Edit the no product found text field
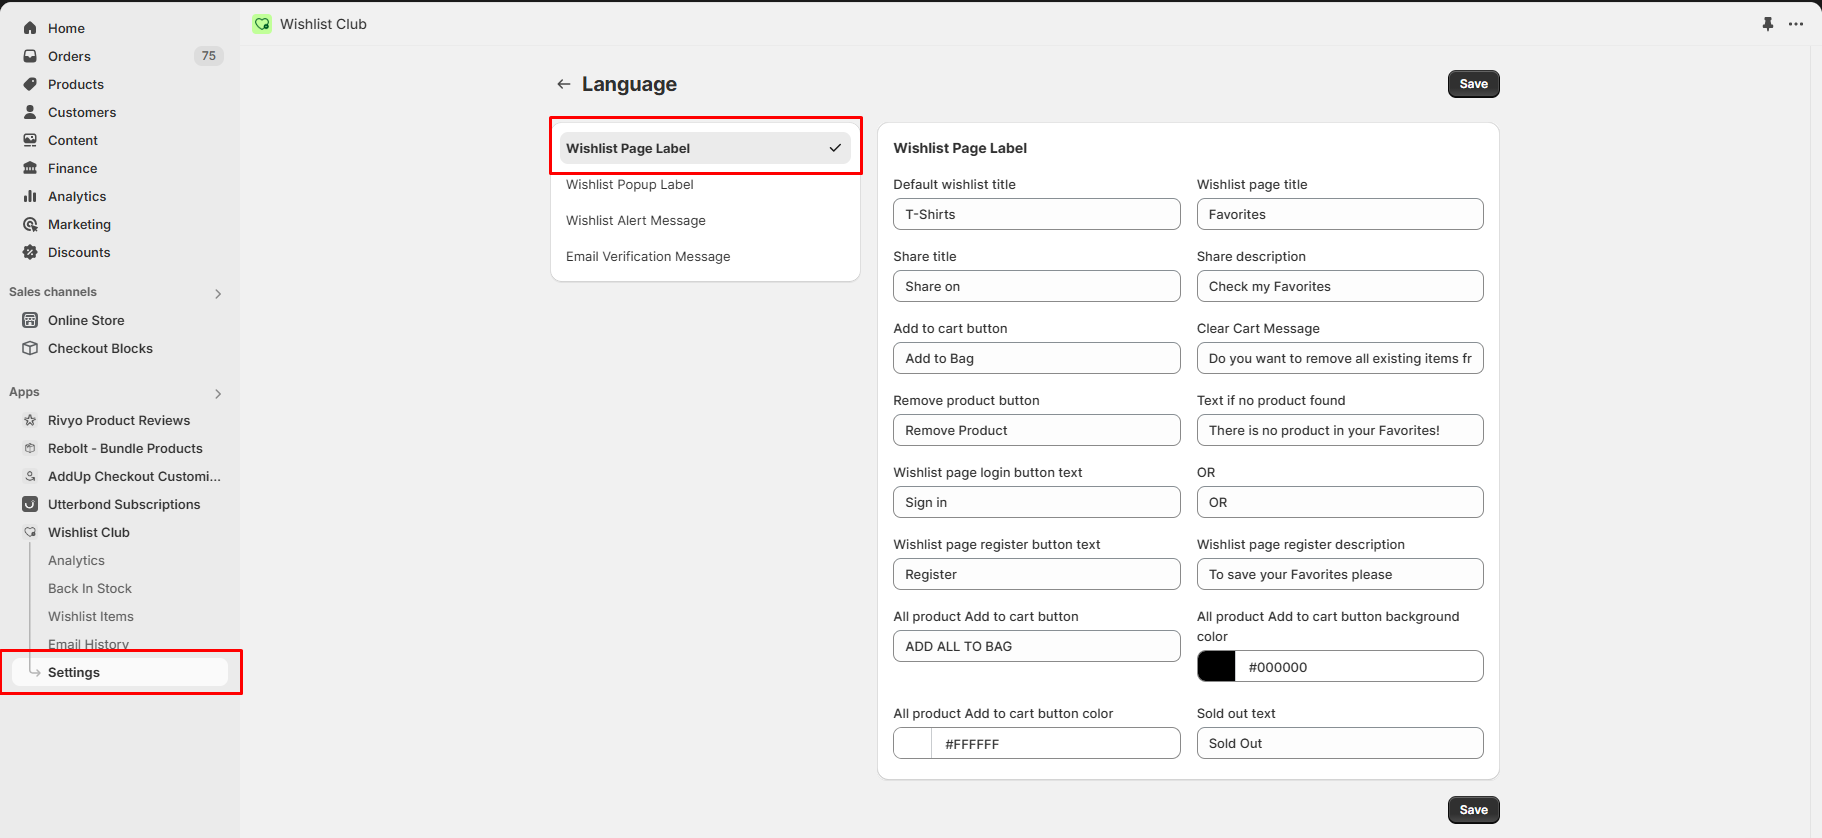 tap(1340, 430)
